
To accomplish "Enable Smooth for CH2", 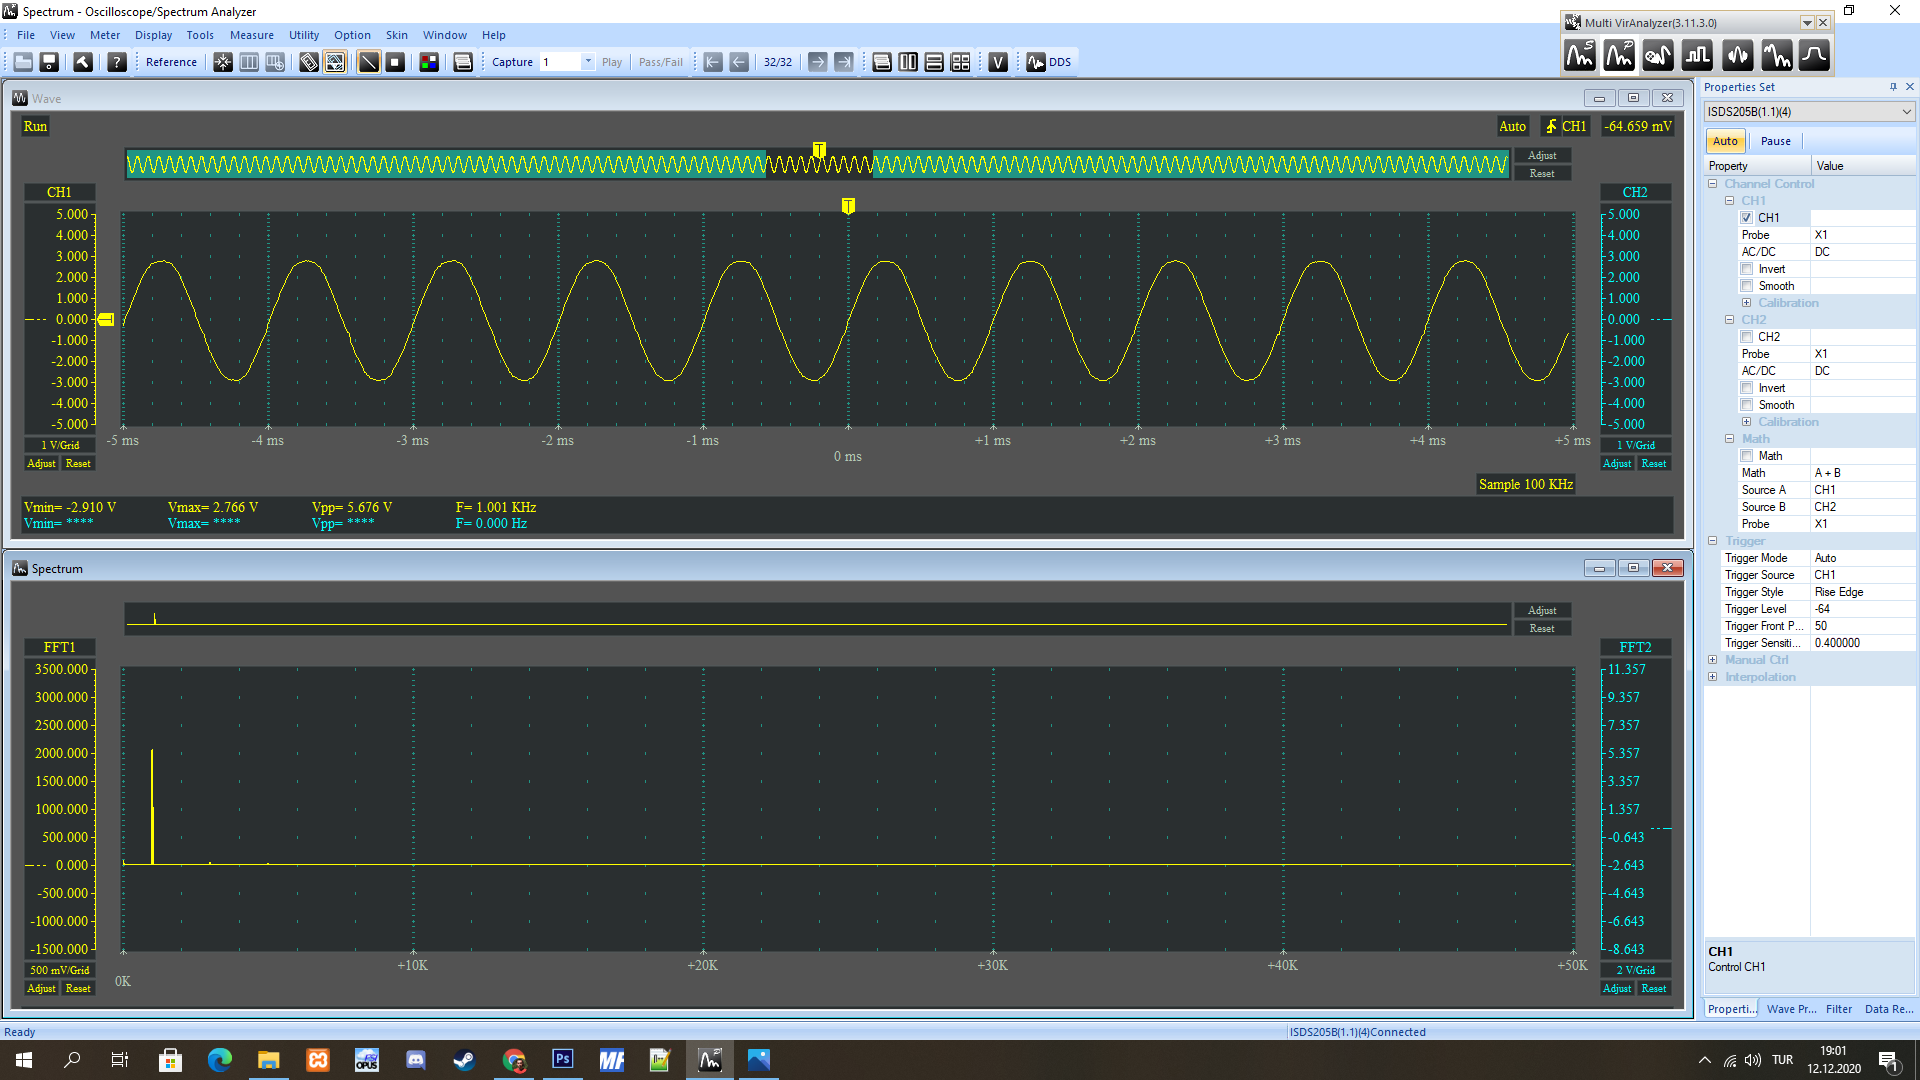I will pyautogui.click(x=1747, y=405).
